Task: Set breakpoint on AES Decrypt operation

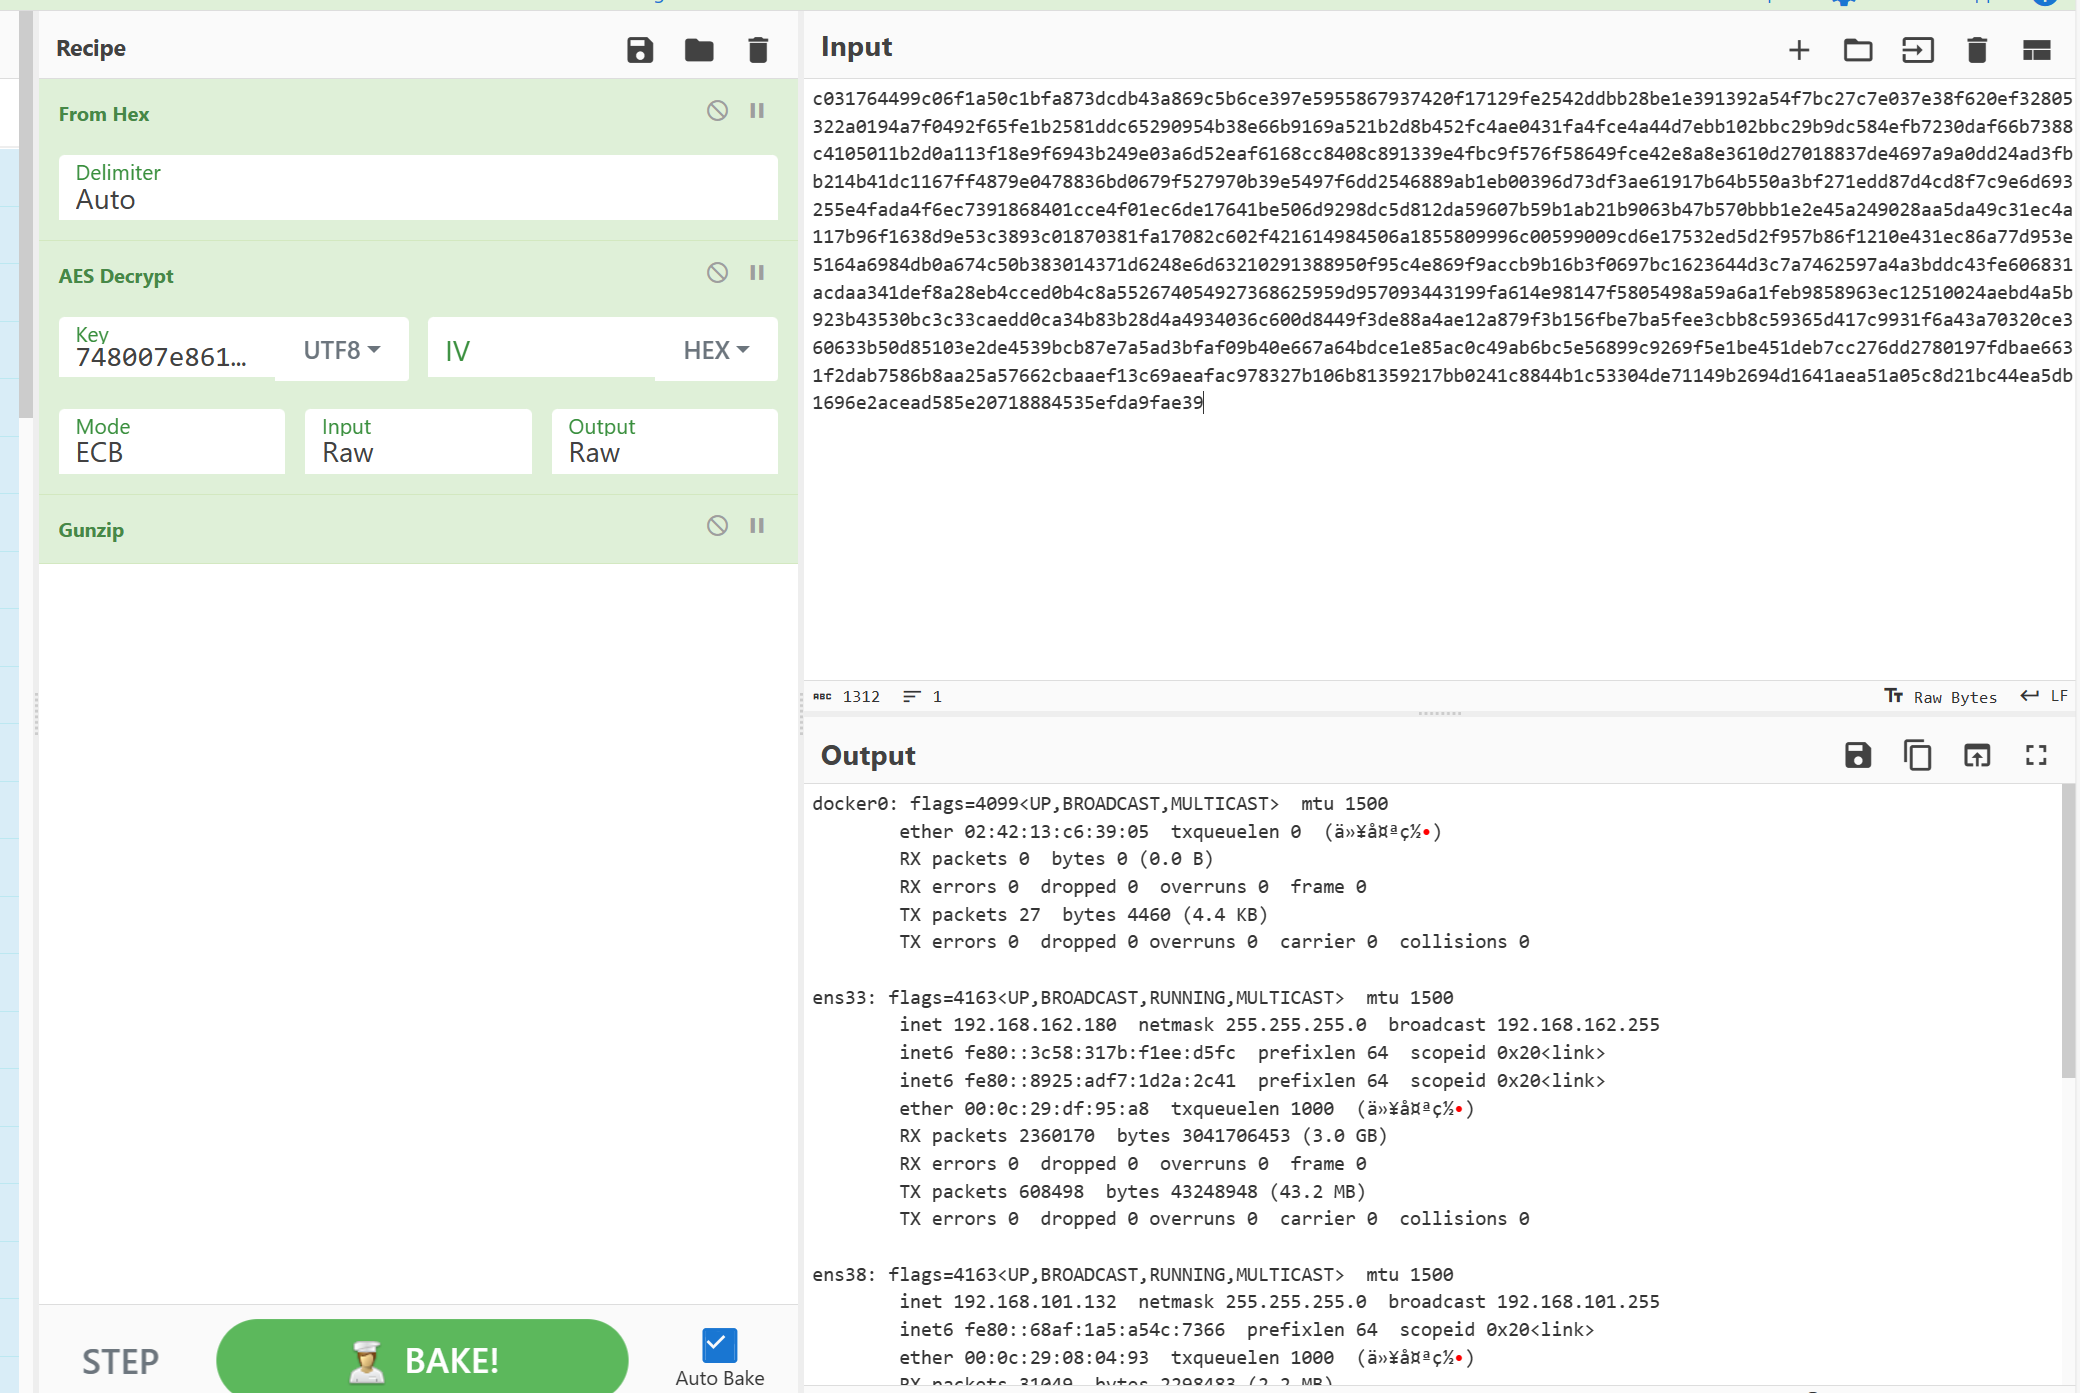Action: pyautogui.click(x=757, y=273)
